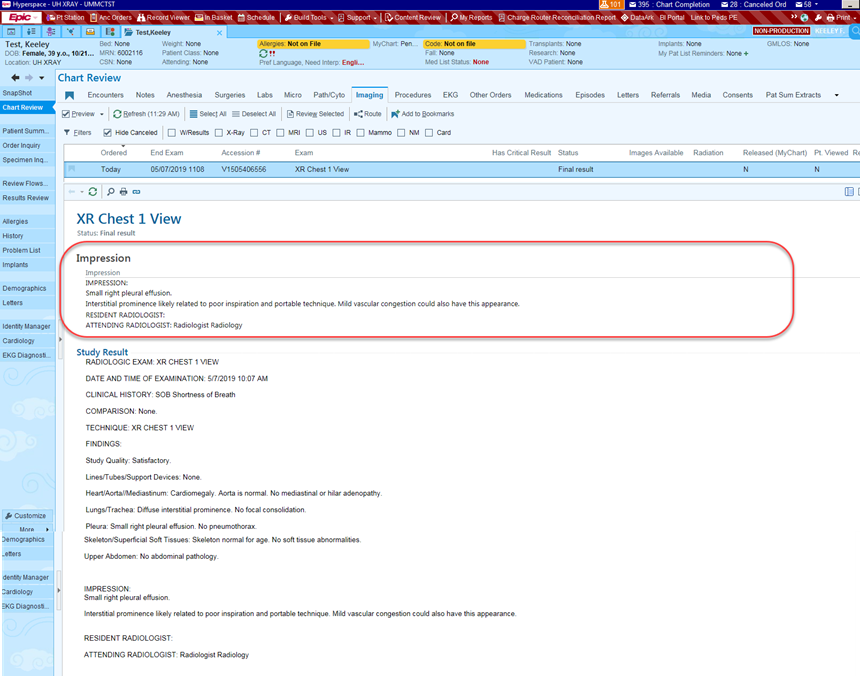
Task: Click Customize in the sidebar
Action: pos(26,516)
